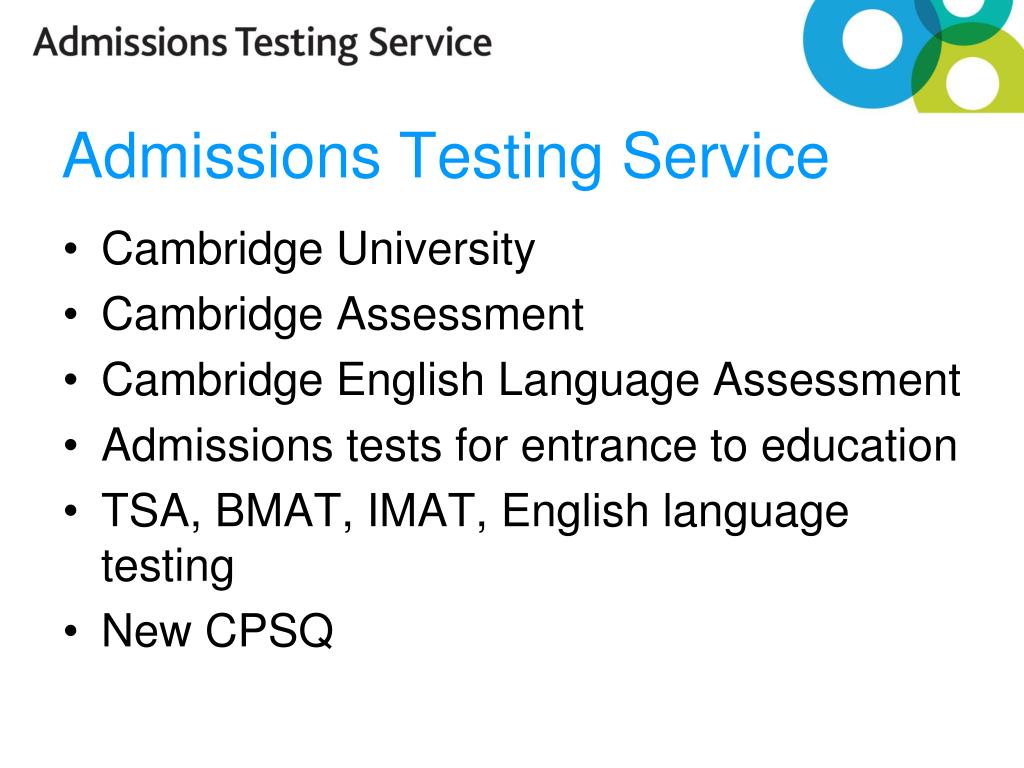1024x768 pixels.
Task: Click the word testing on wrapped line
Action: click(167, 566)
